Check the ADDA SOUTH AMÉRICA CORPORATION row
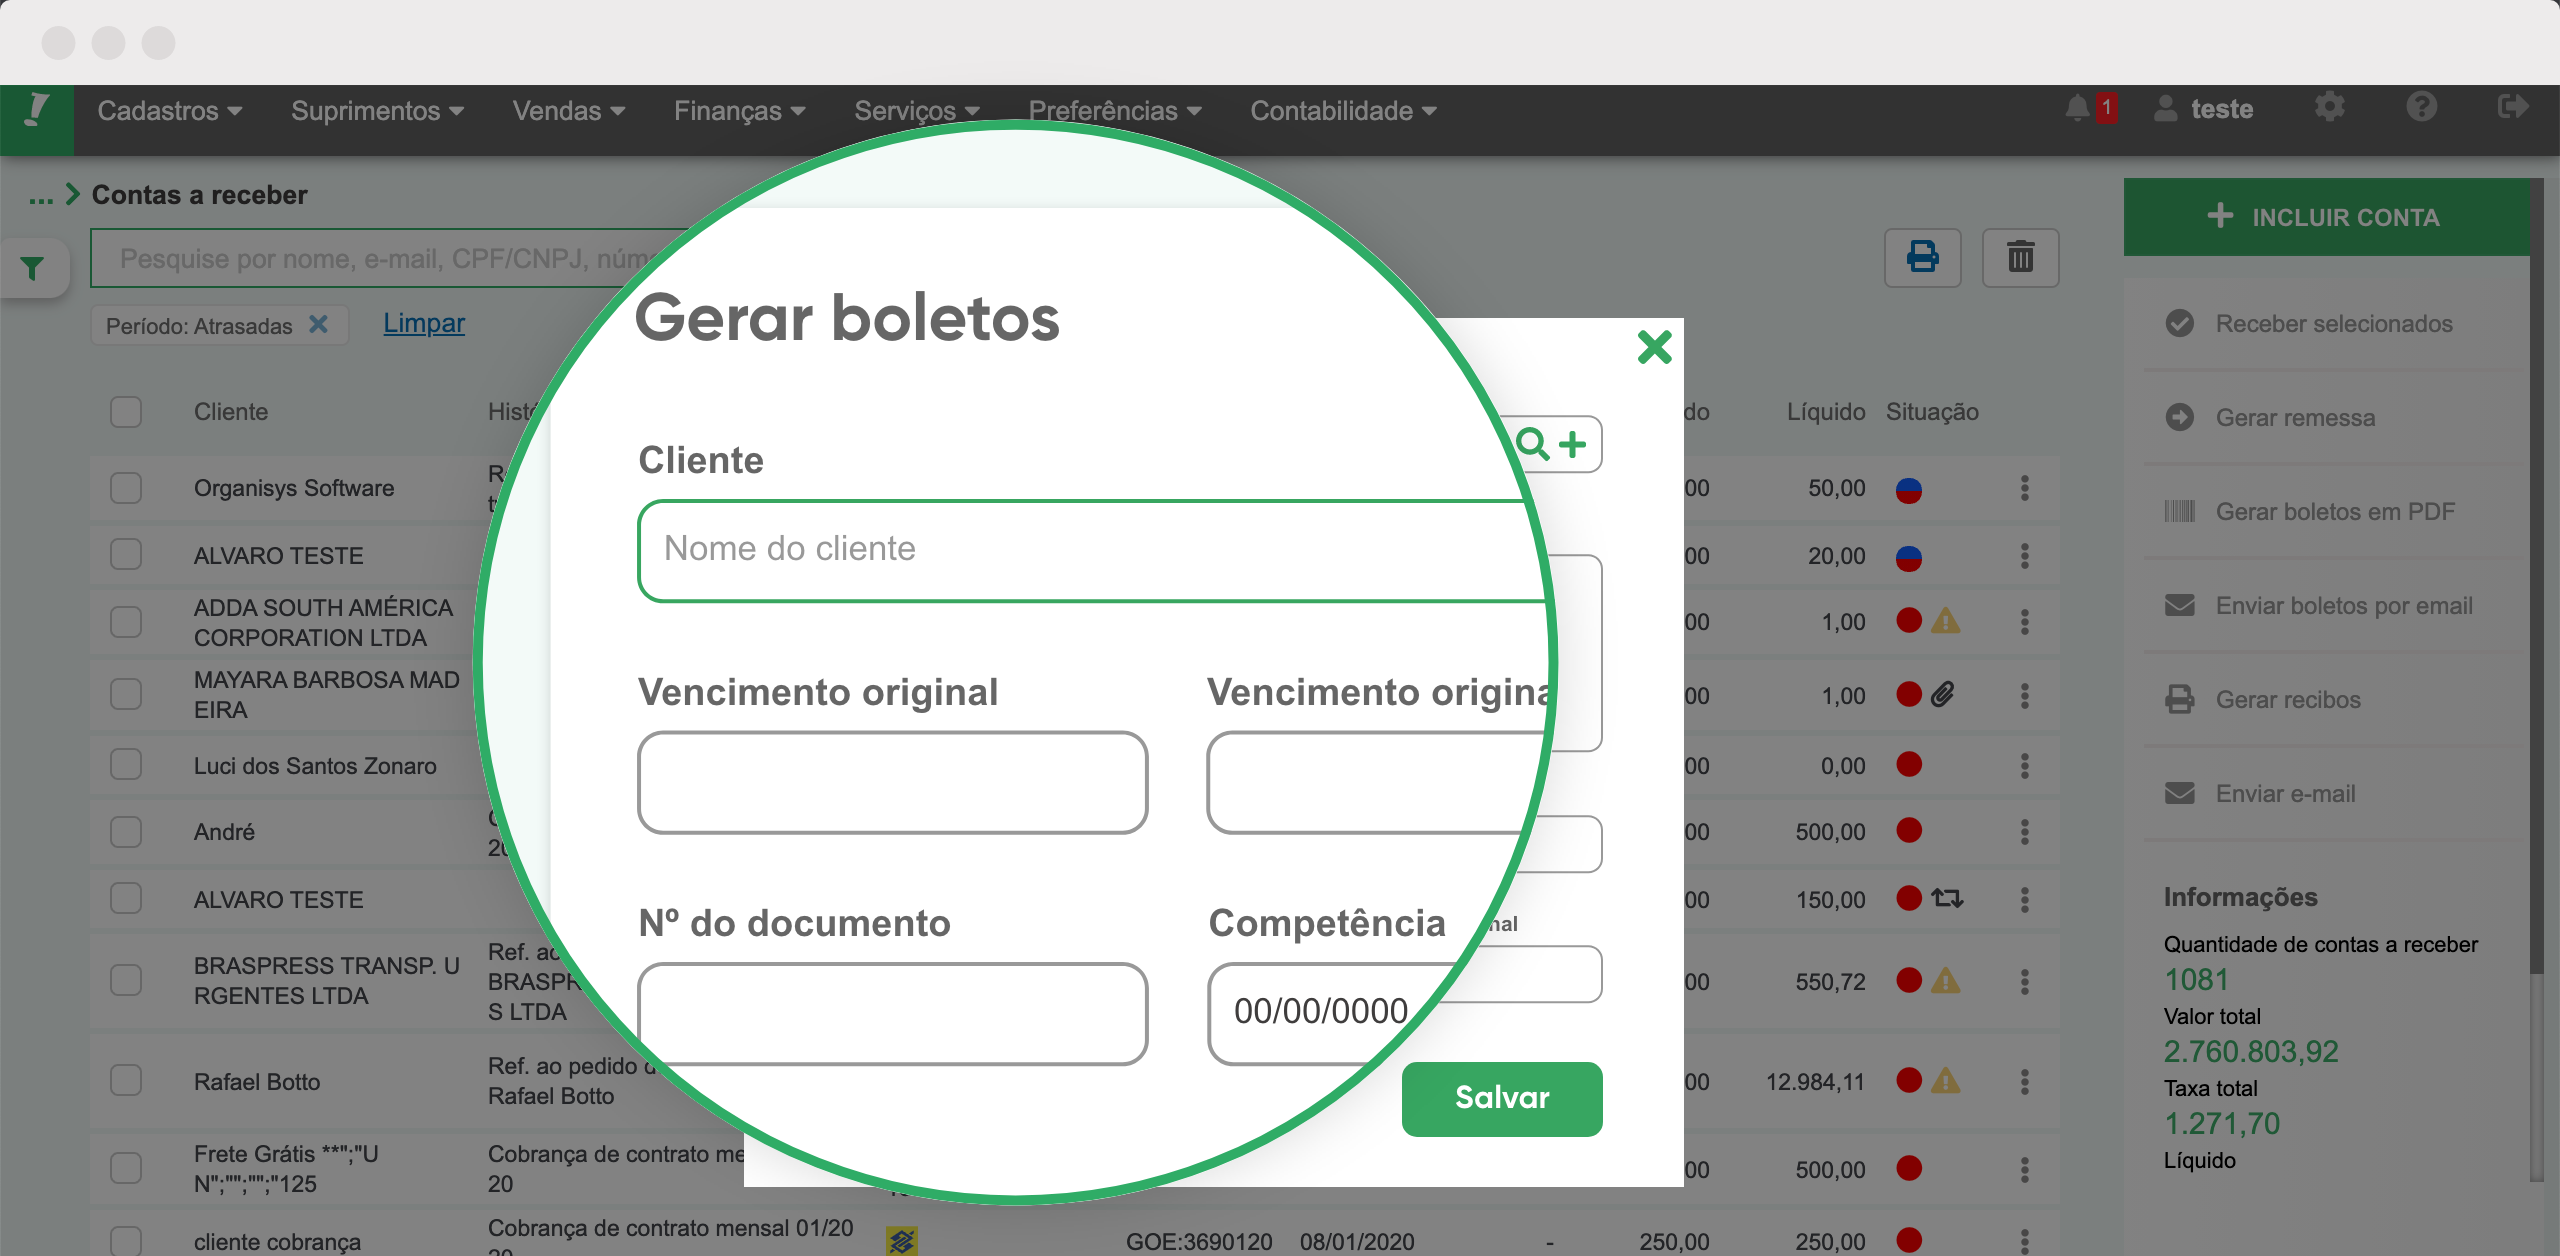Screen dimensions: 2560x1256 click(x=126, y=622)
